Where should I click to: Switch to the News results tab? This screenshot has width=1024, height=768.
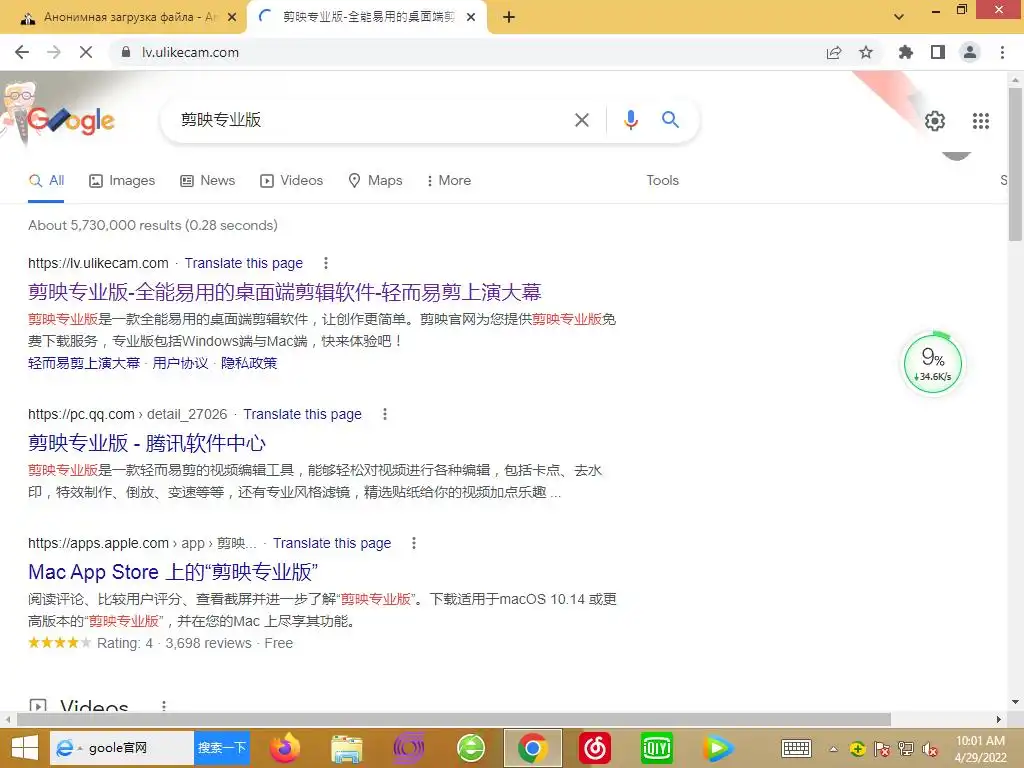point(208,181)
